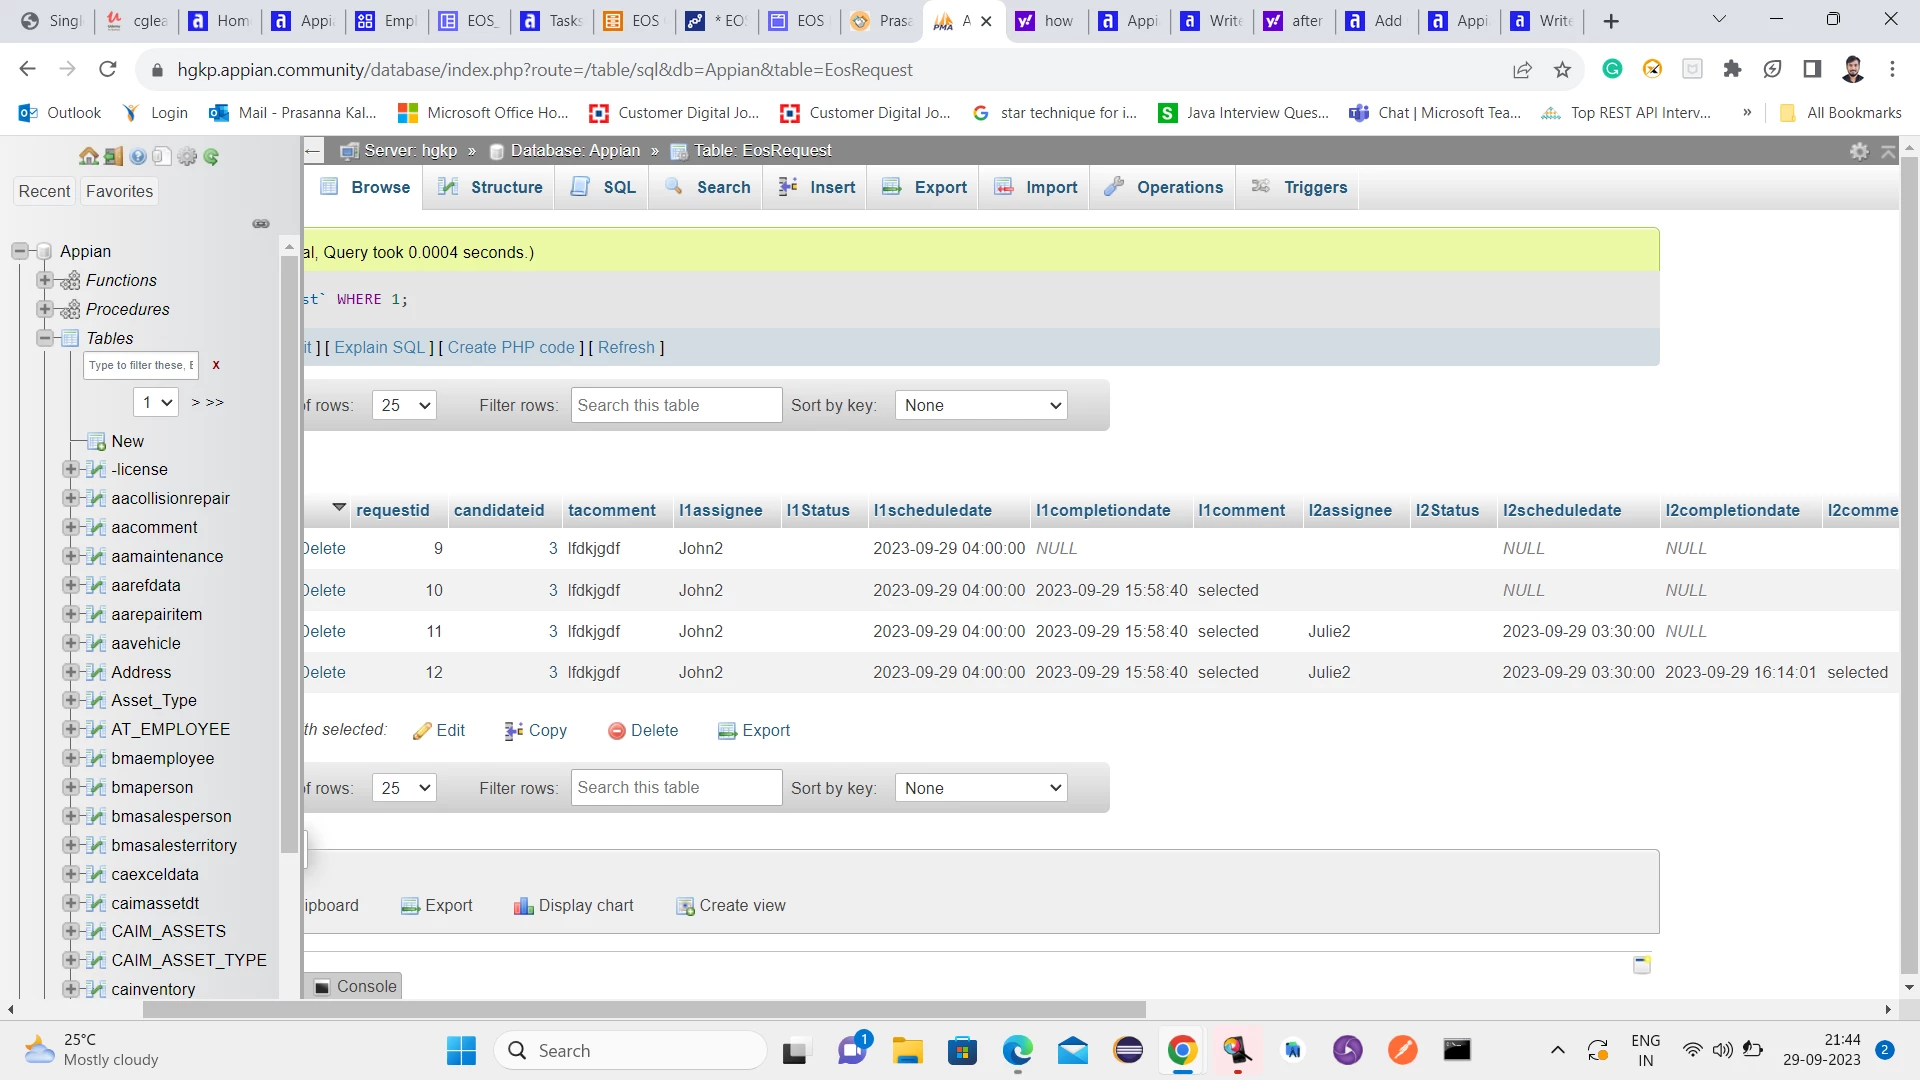Open the Triggers tab
Viewport: 1920px width, 1080px height.
tap(1298, 188)
